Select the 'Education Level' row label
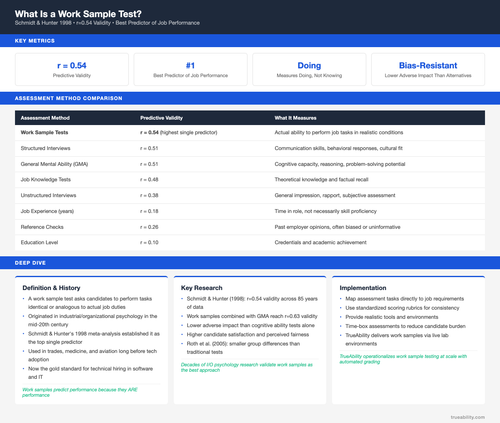The image size is (500, 423). [x=39, y=243]
